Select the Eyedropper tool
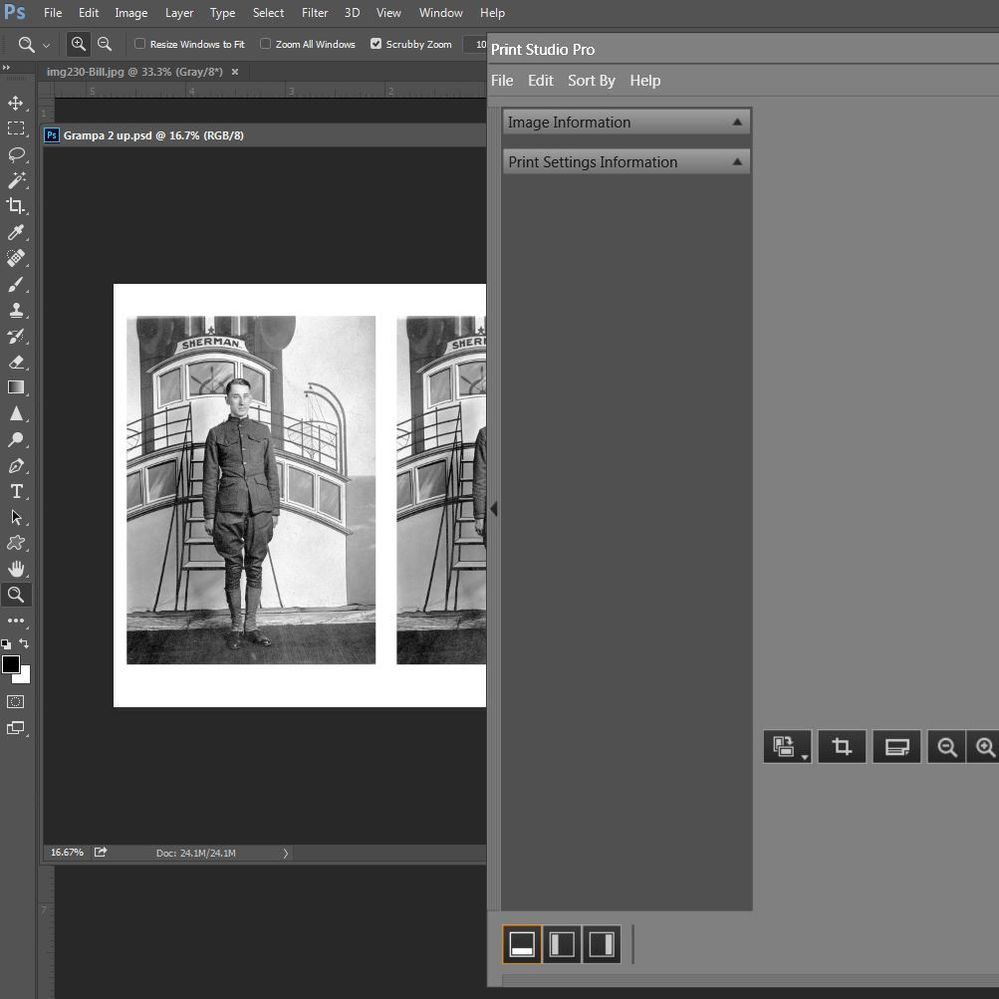This screenshot has height=999, width=999. click(16, 232)
